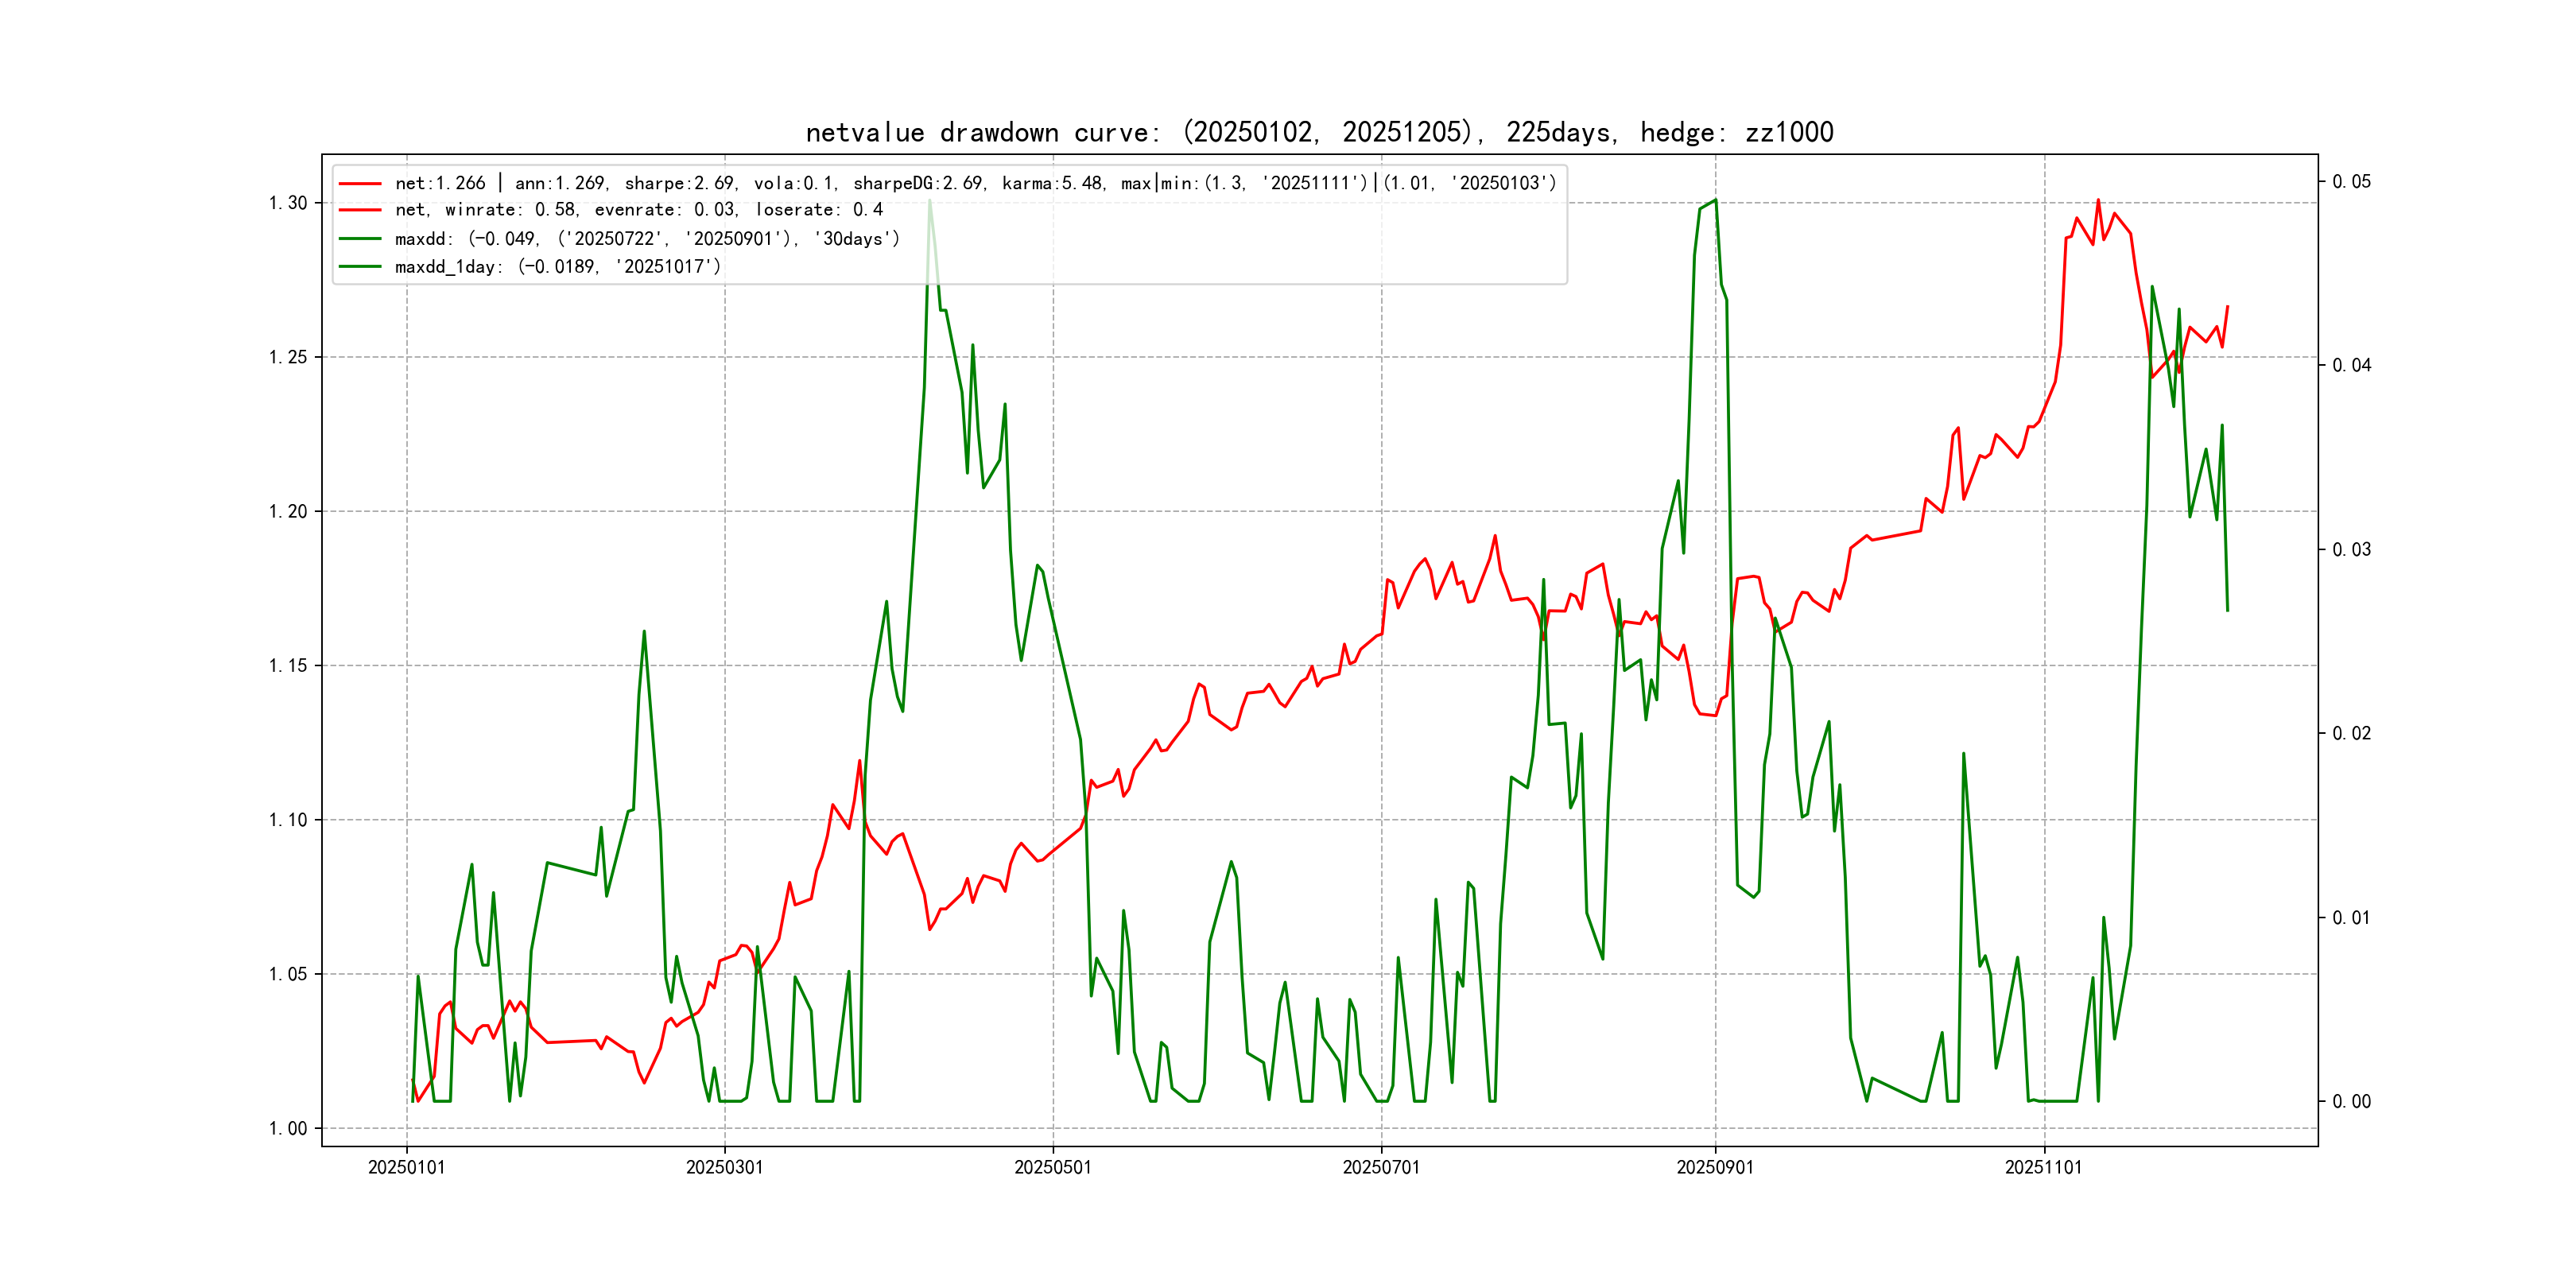Click the 1.30 left axis tick label
The height and width of the screenshot is (1288, 2576).
click(x=288, y=203)
